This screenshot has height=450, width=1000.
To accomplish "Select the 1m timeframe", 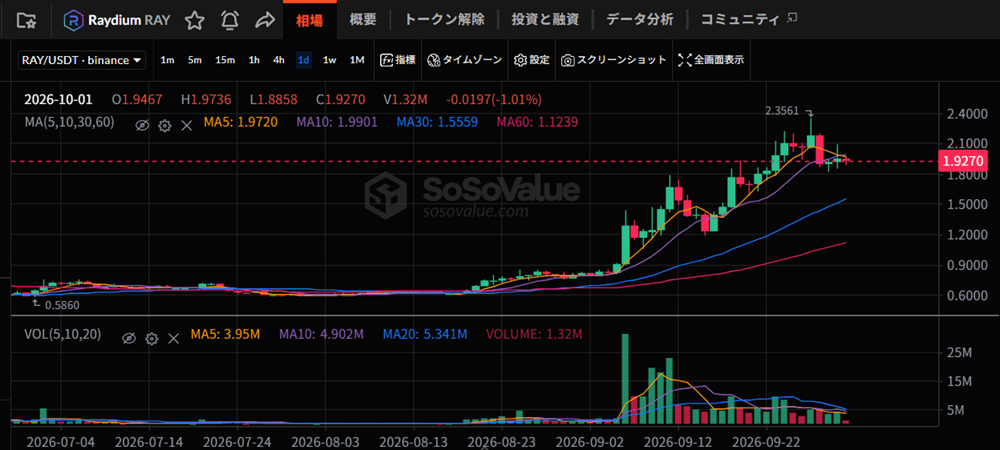I will click(x=167, y=60).
